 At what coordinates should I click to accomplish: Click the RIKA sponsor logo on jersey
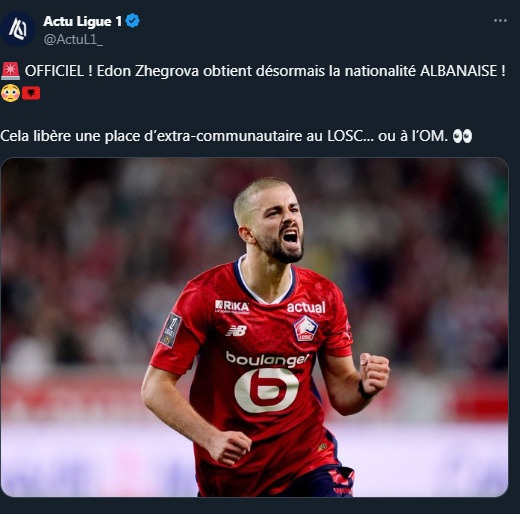[x=232, y=307]
